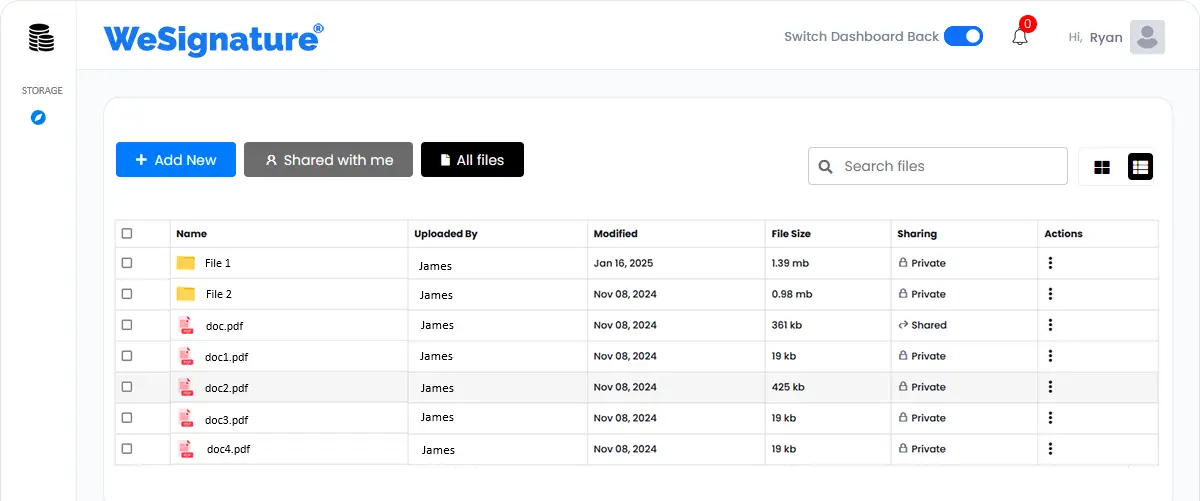
Task: Open actions menu for doc4.pdf
Action: (x=1050, y=449)
